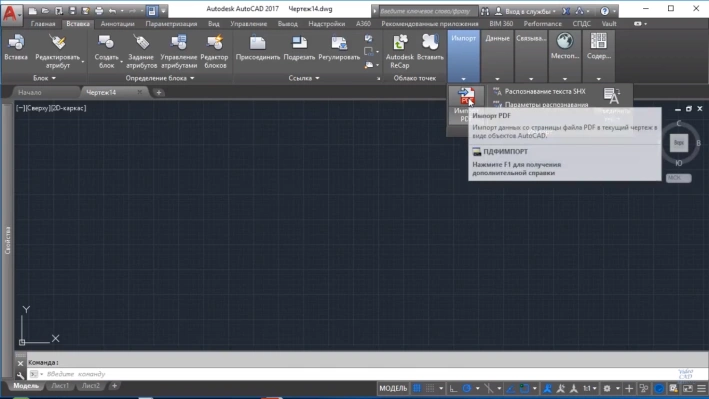Image resolution: width=709 pixels, height=399 pixels.
Task: Open the Управление ribbon tab
Action: (x=248, y=24)
